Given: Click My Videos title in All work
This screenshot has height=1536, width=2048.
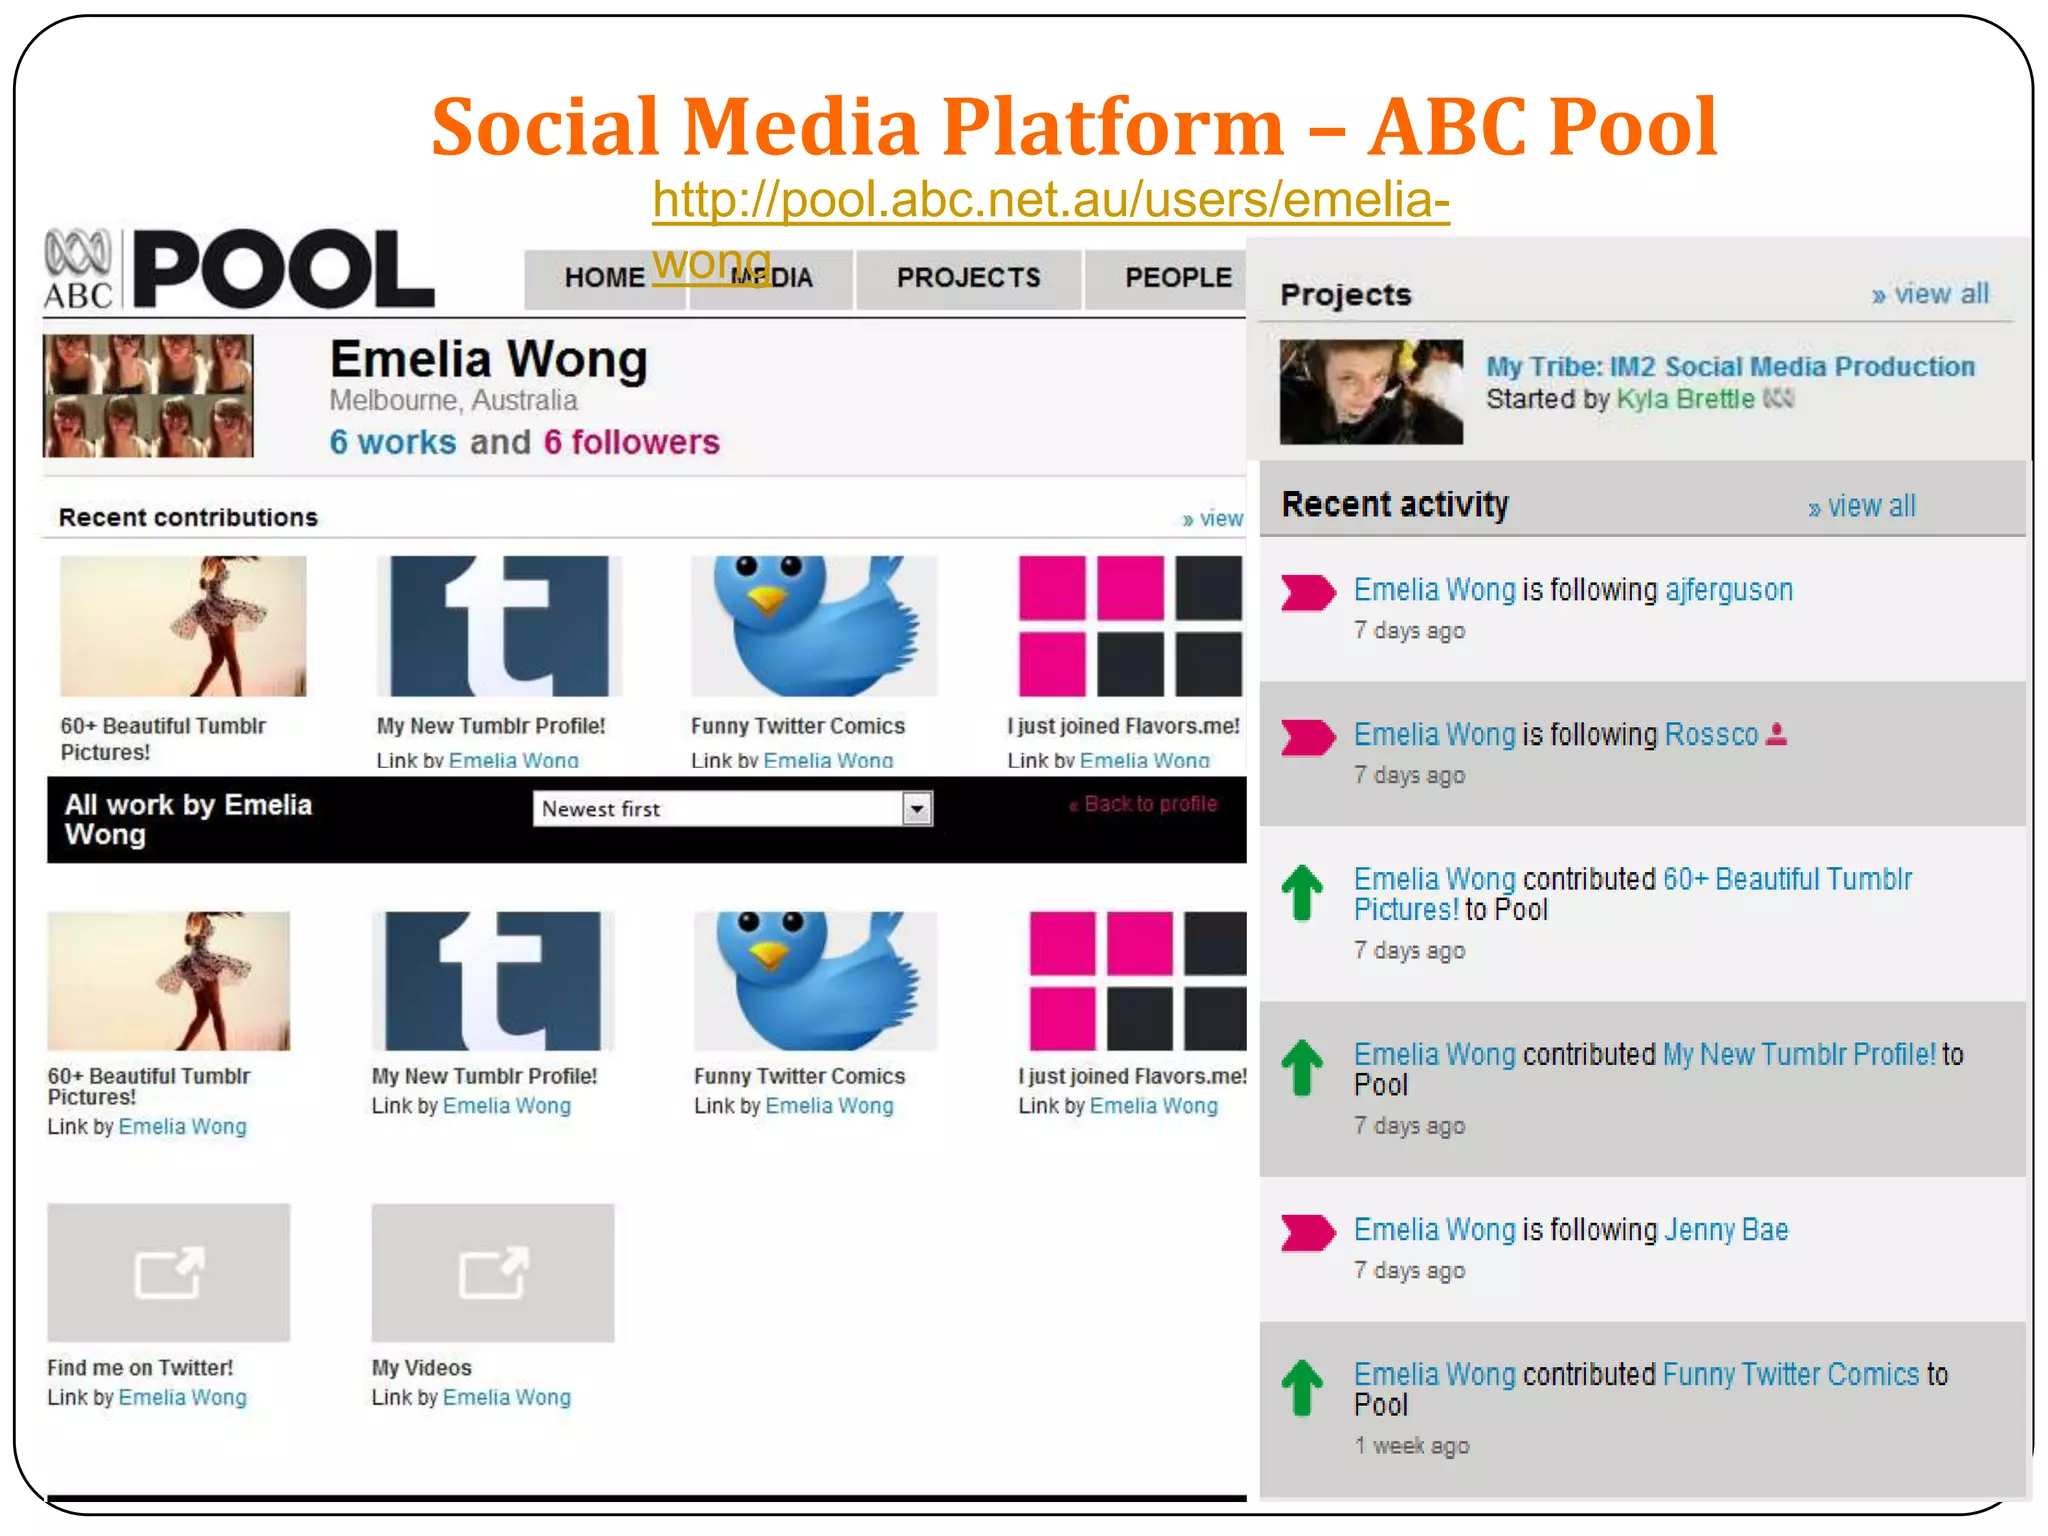Looking at the screenshot, I should (x=421, y=1367).
